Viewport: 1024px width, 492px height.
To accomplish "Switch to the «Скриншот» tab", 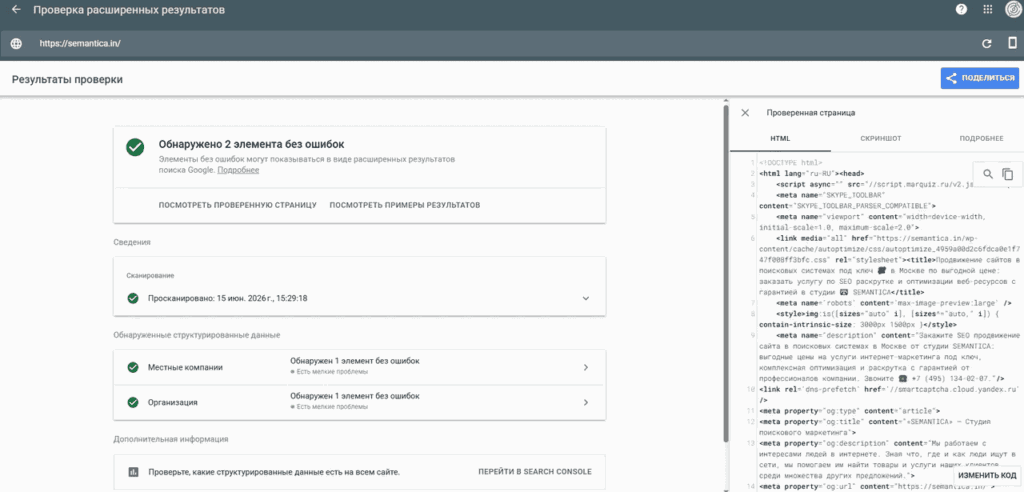I will 880,139.
